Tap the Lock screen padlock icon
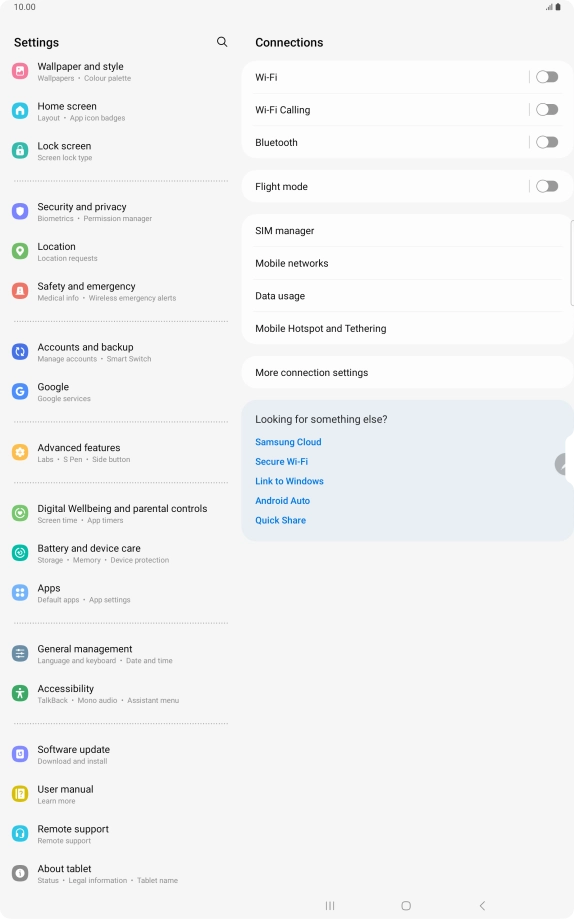Viewport: 574px width, 919px height. tap(20, 151)
